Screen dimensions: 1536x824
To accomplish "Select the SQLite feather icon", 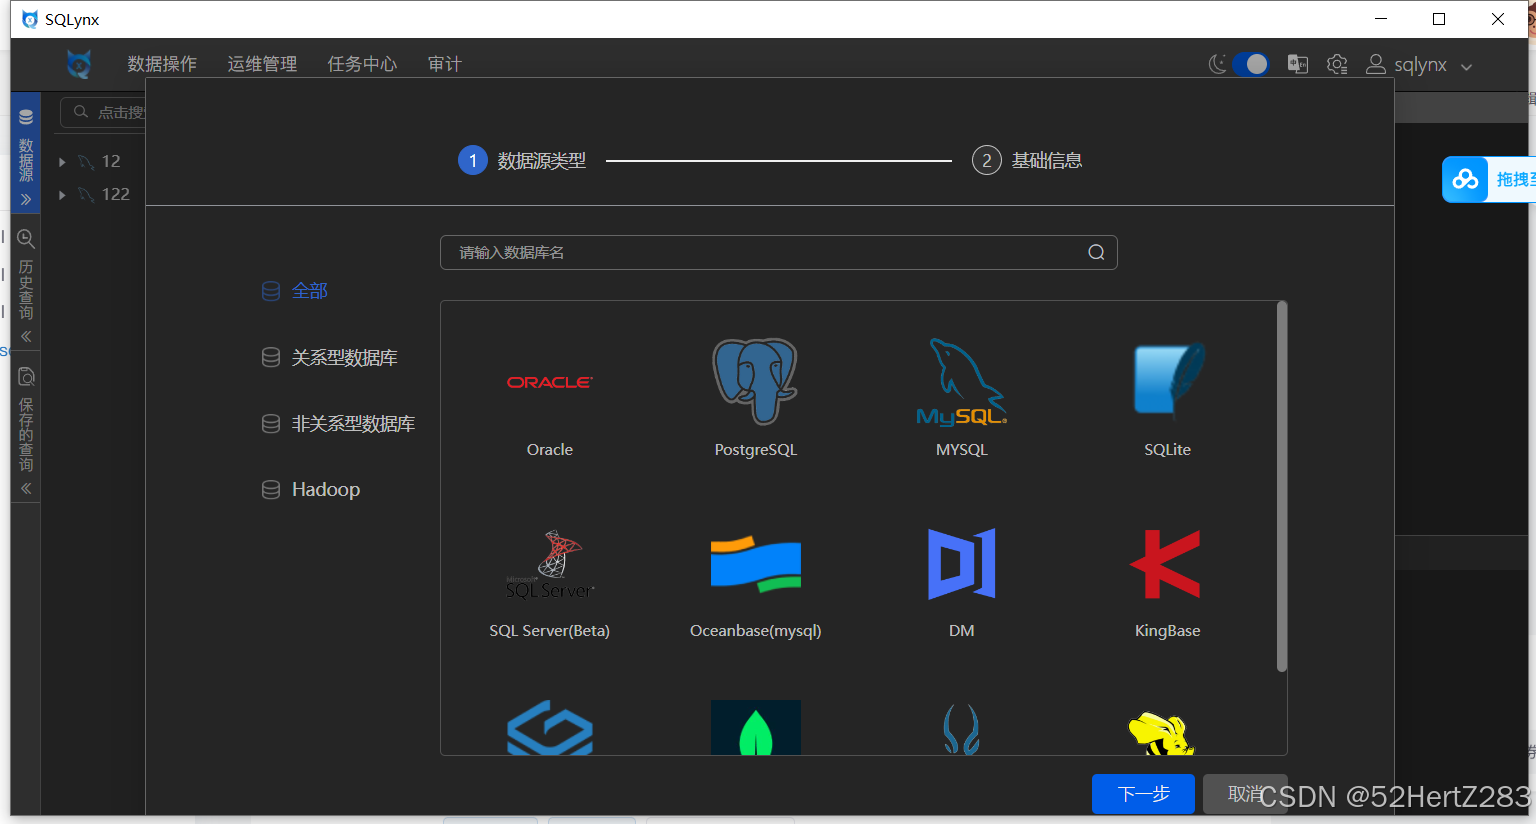I will 1168,380.
